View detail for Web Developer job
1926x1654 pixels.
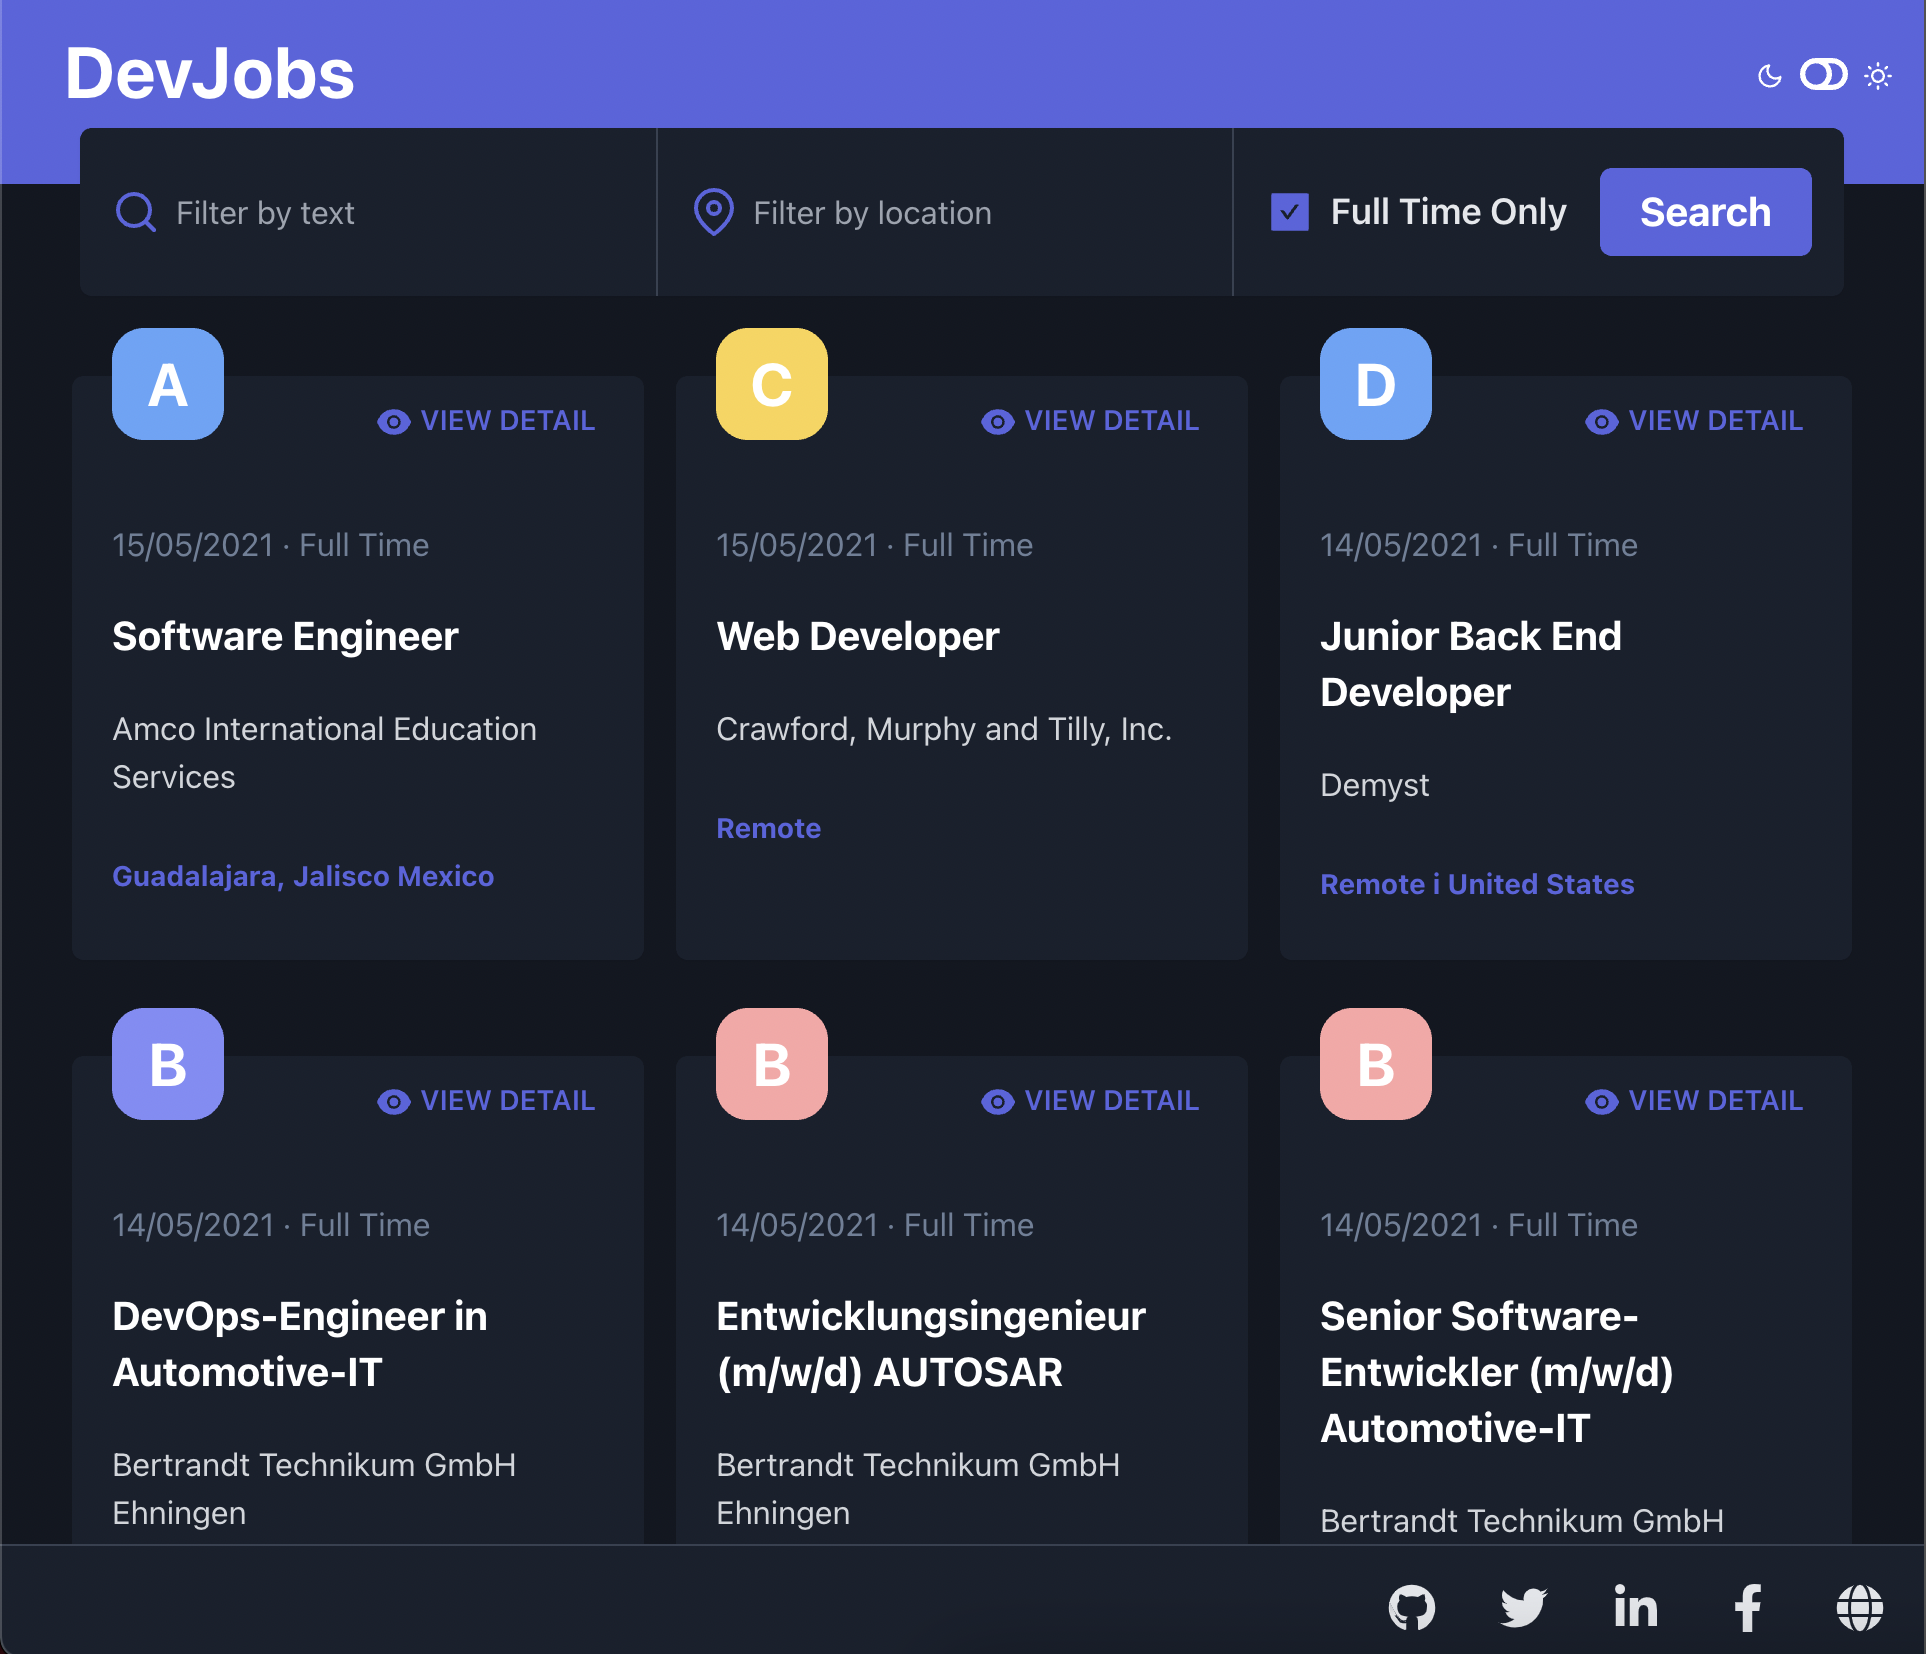coord(1090,421)
